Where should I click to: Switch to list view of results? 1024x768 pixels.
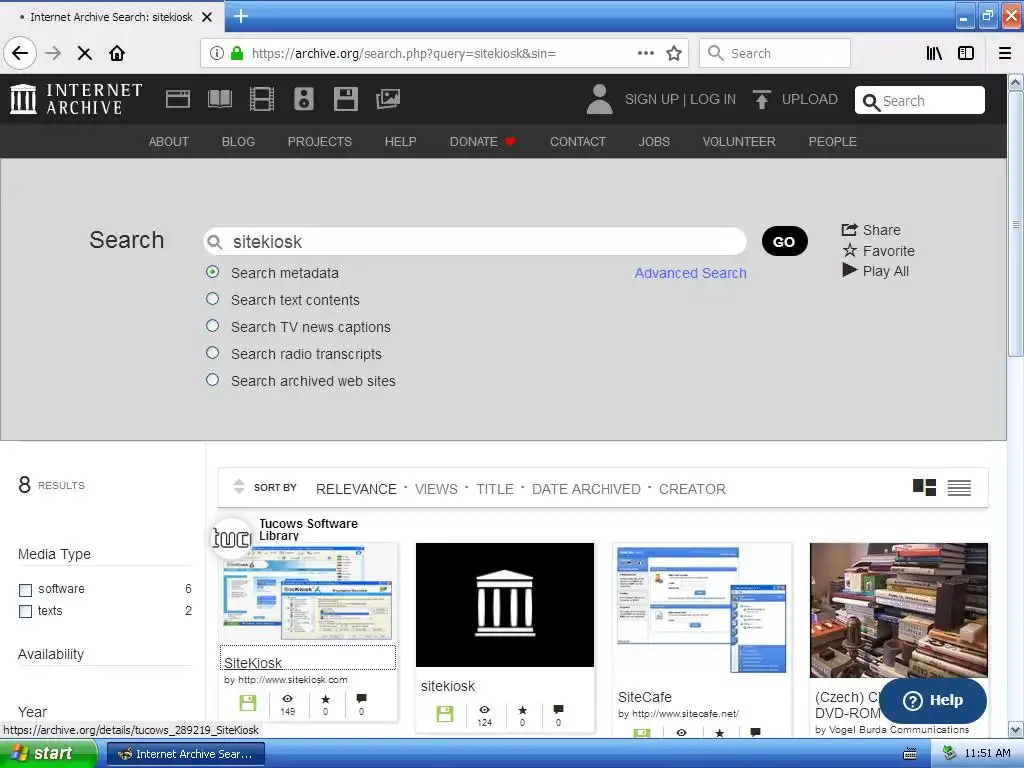click(959, 487)
